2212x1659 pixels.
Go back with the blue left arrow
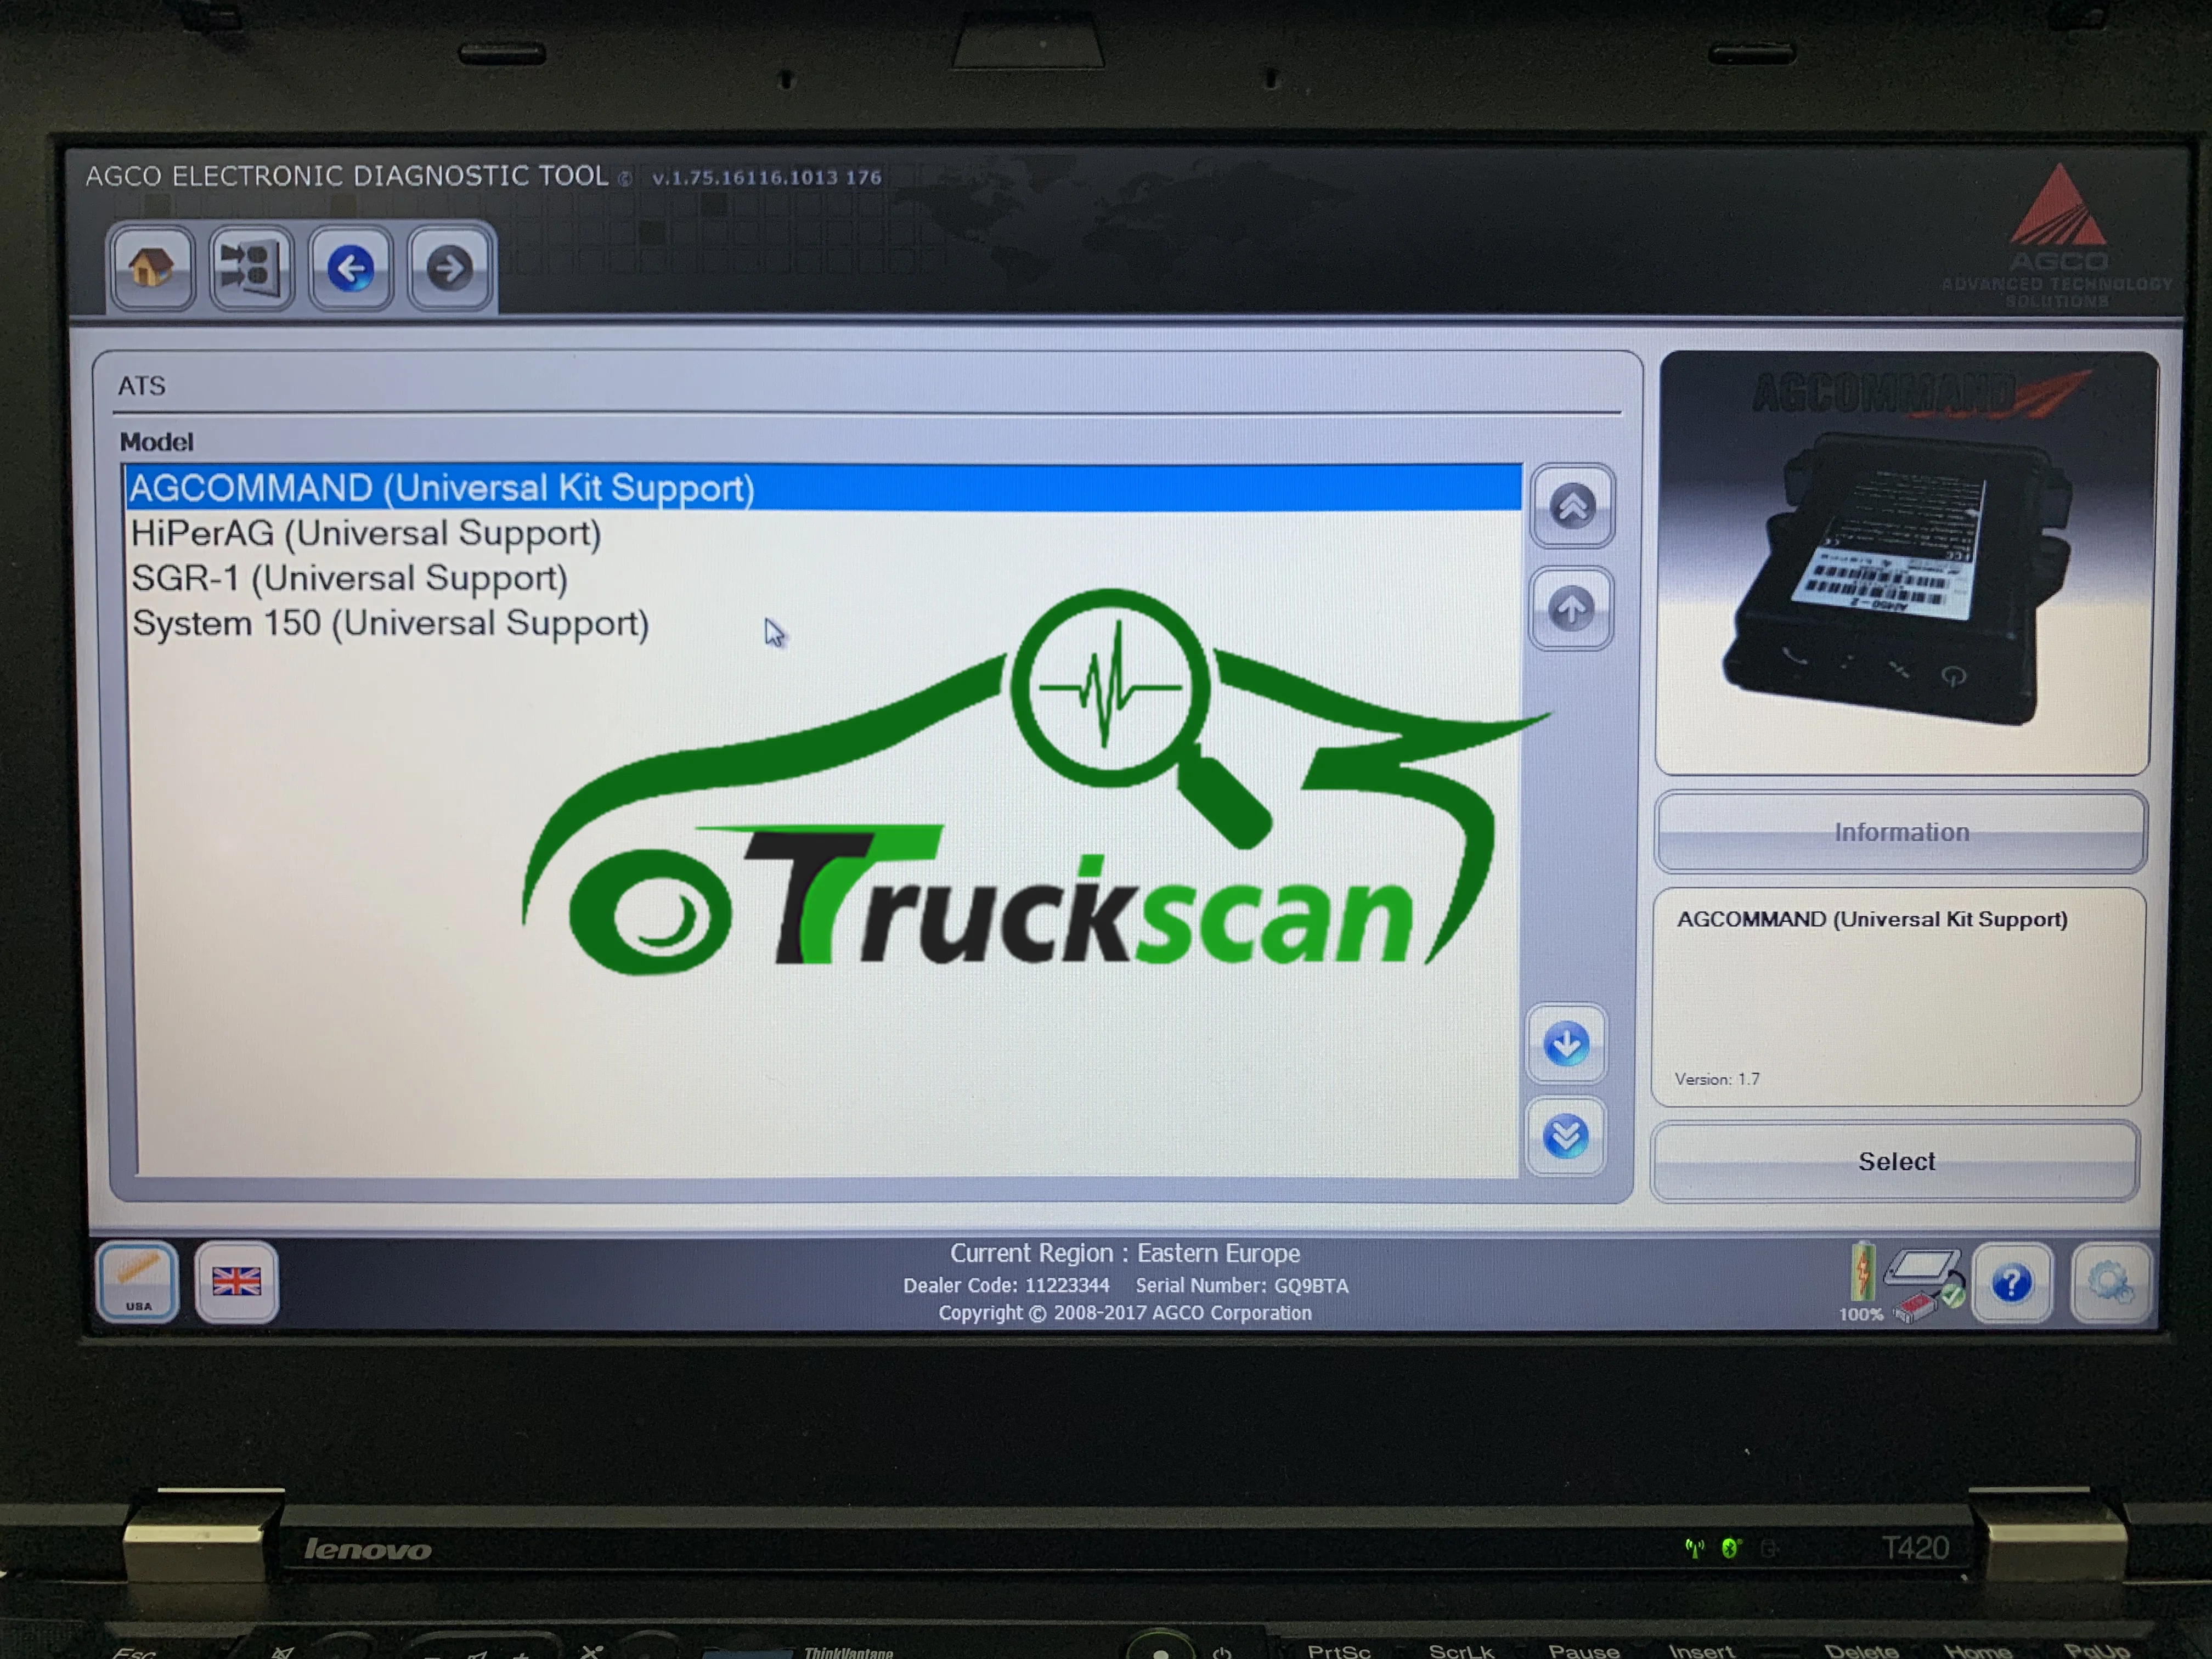click(350, 268)
